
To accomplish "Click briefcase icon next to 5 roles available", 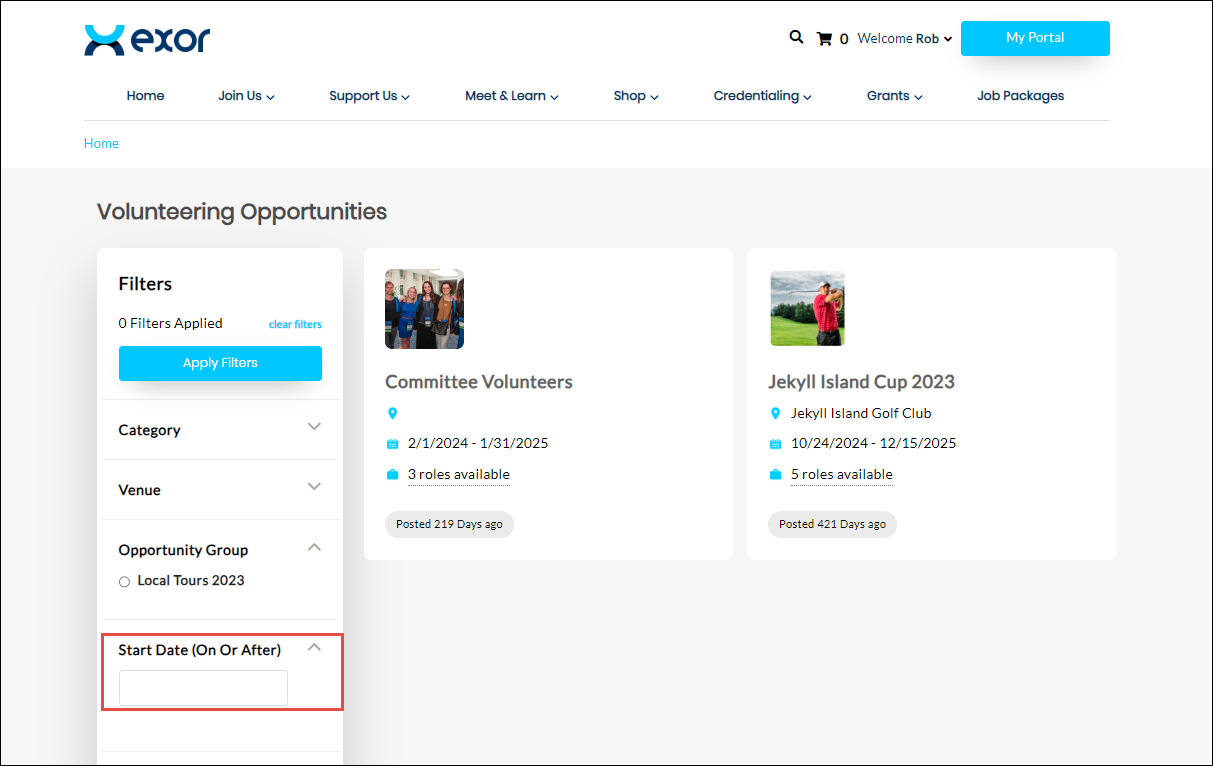I will [775, 474].
